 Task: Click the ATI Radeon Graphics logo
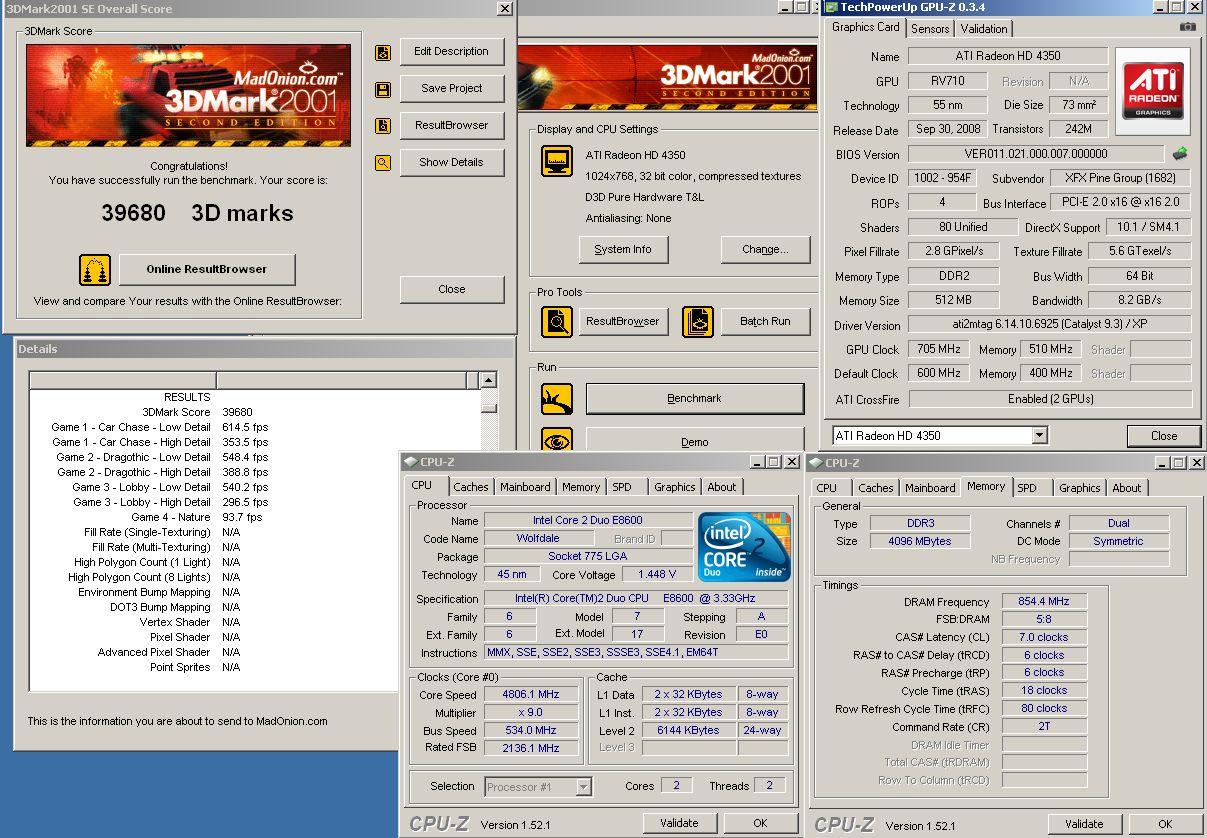[1153, 92]
